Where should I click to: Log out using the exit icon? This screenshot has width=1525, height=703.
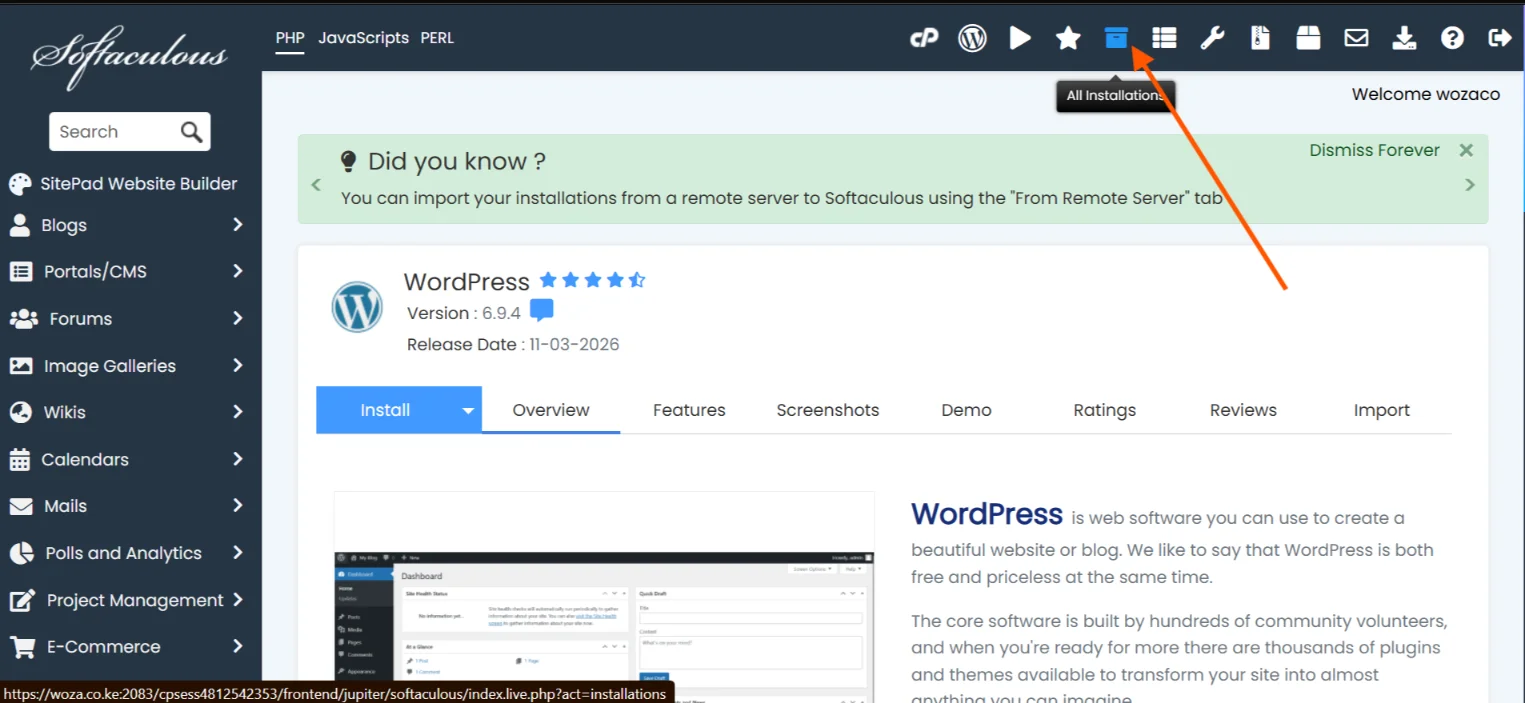(1500, 38)
